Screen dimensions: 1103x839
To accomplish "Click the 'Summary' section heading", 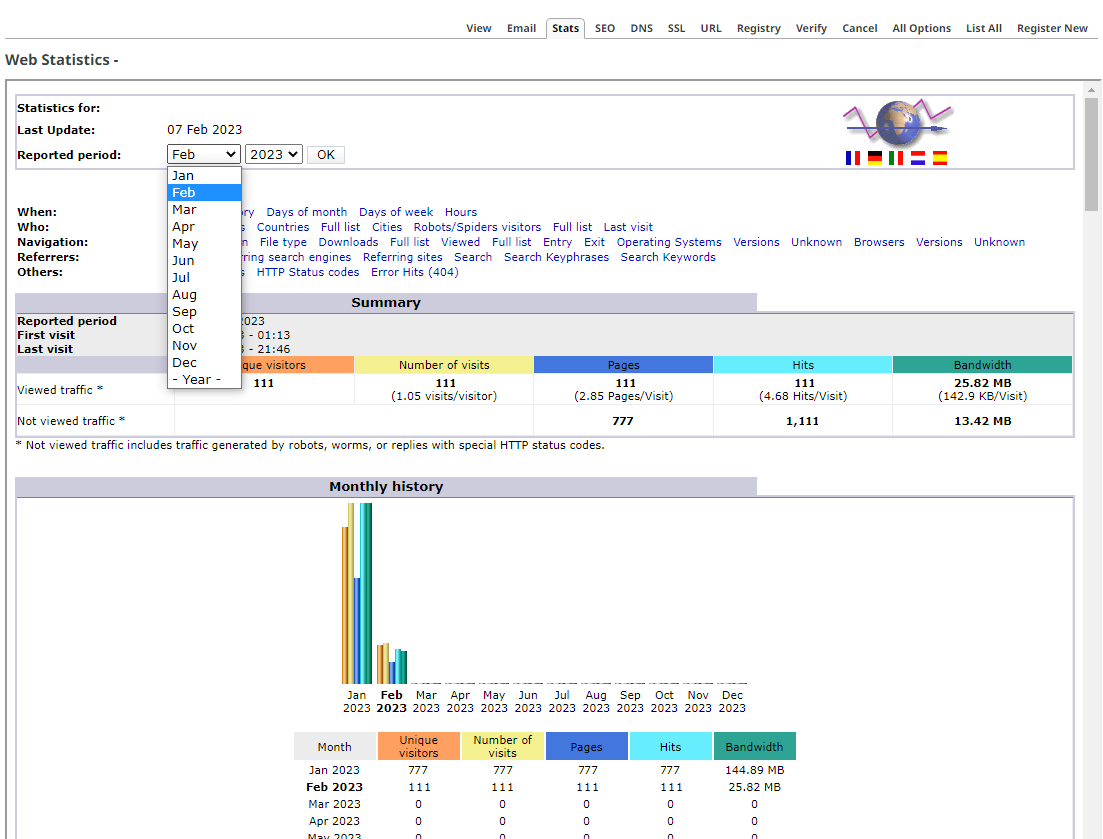I will (x=386, y=302).
